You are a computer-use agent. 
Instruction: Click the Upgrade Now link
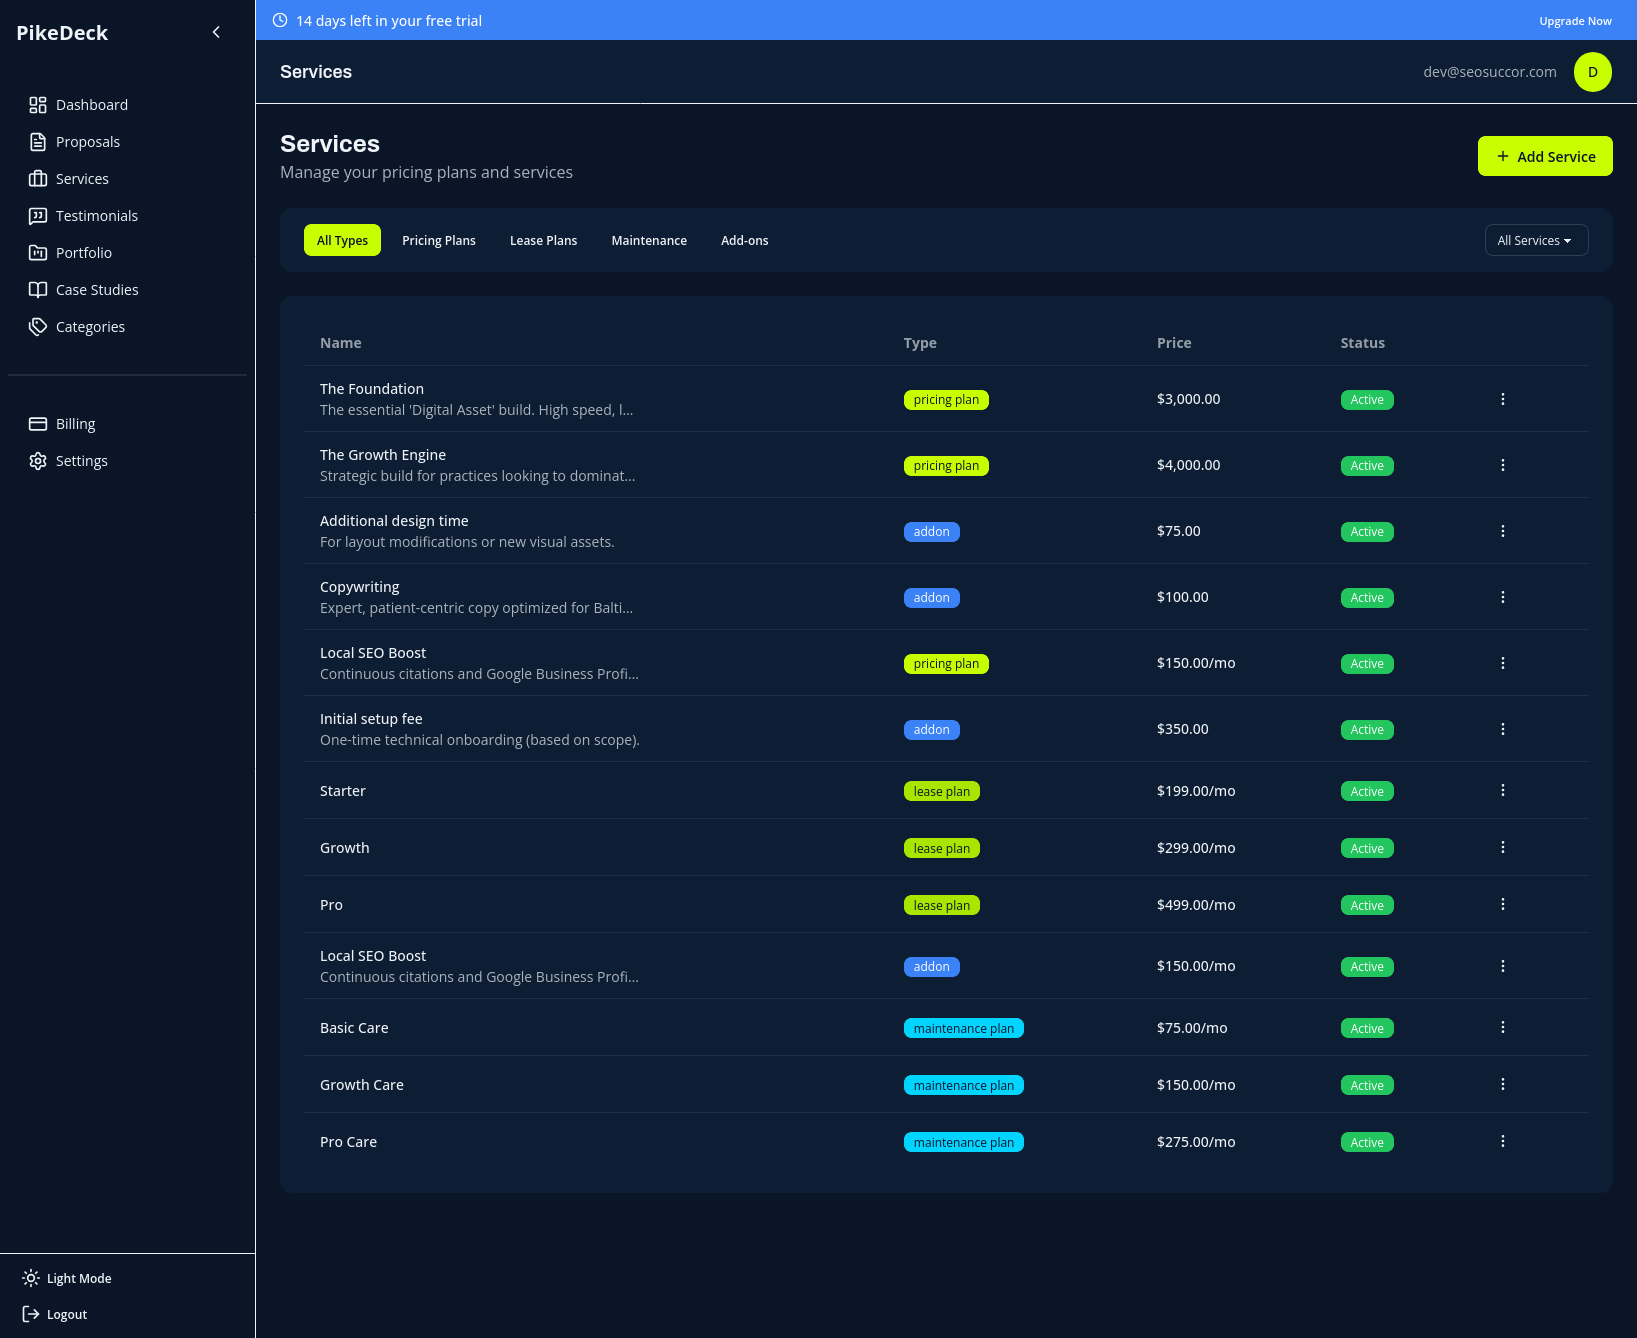[1575, 21]
